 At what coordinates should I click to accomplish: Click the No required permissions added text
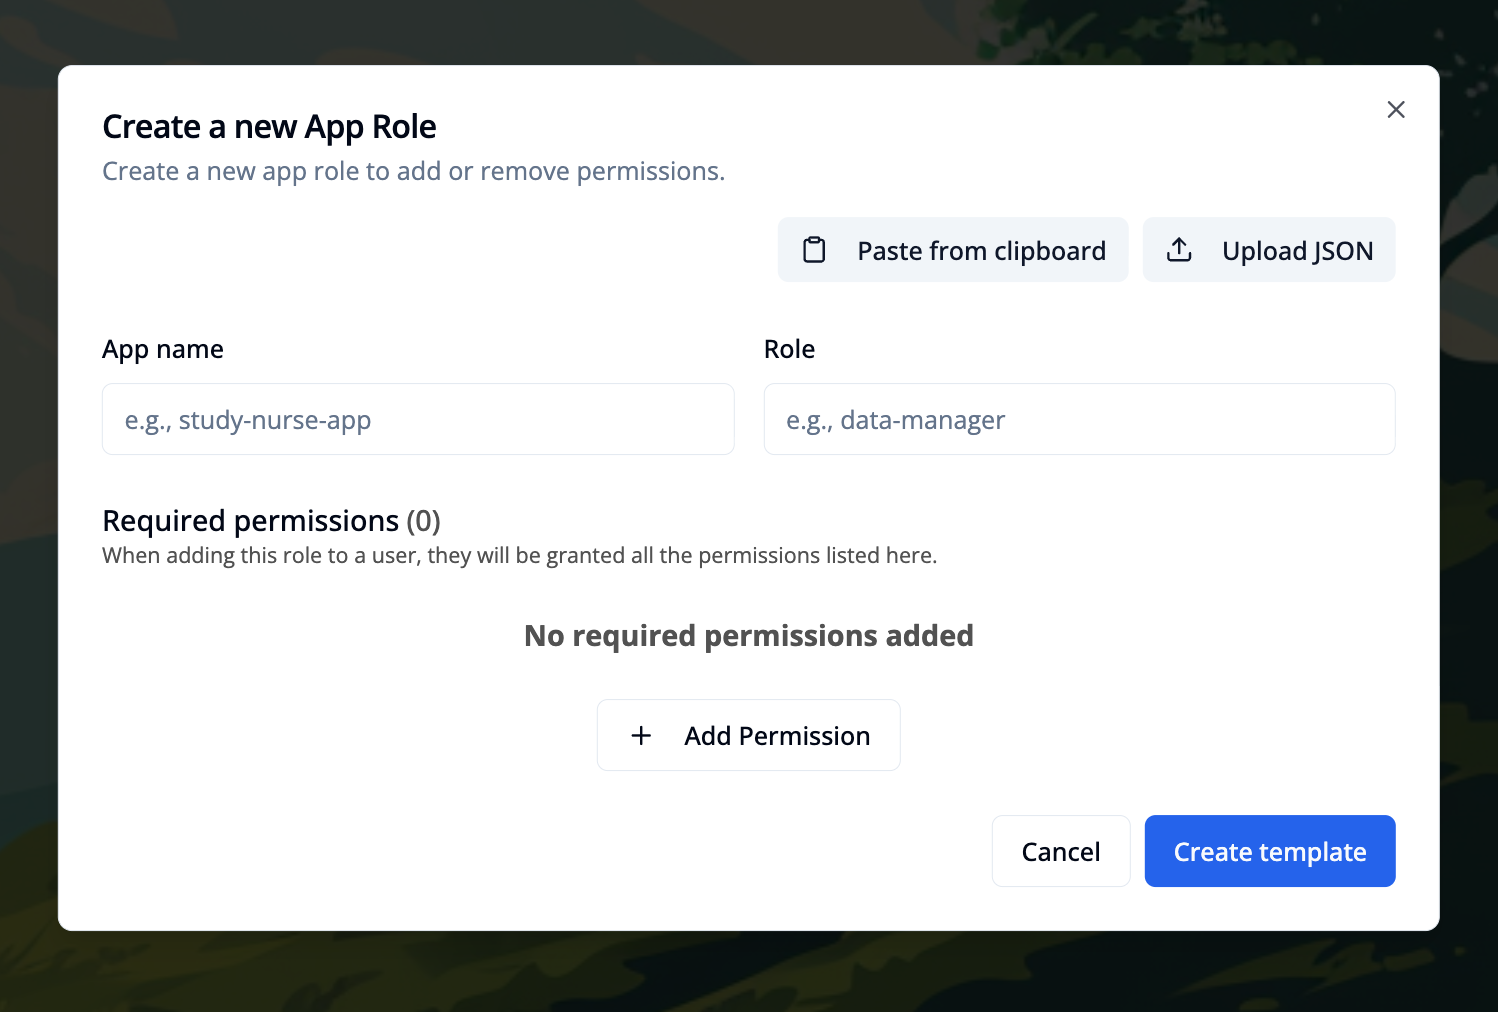coord(748,635)
